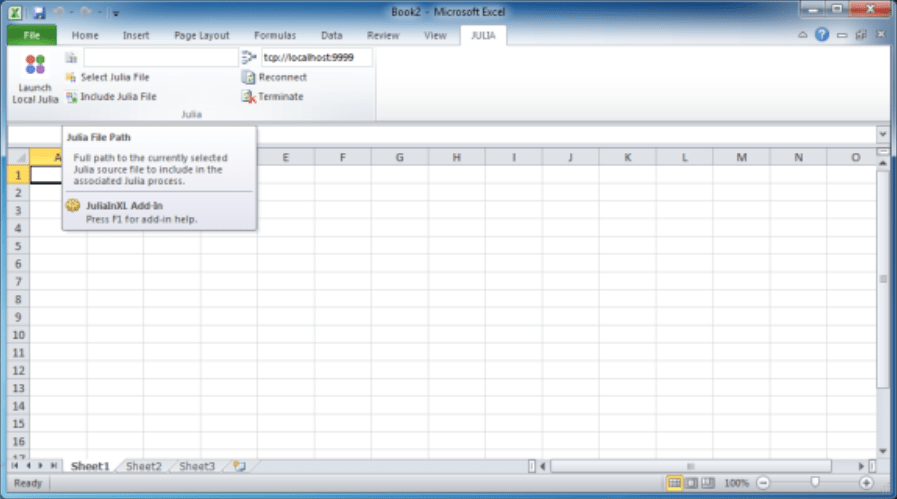Click the Julia file path input field
Screen dimensions: 897x499
[161, 57]
